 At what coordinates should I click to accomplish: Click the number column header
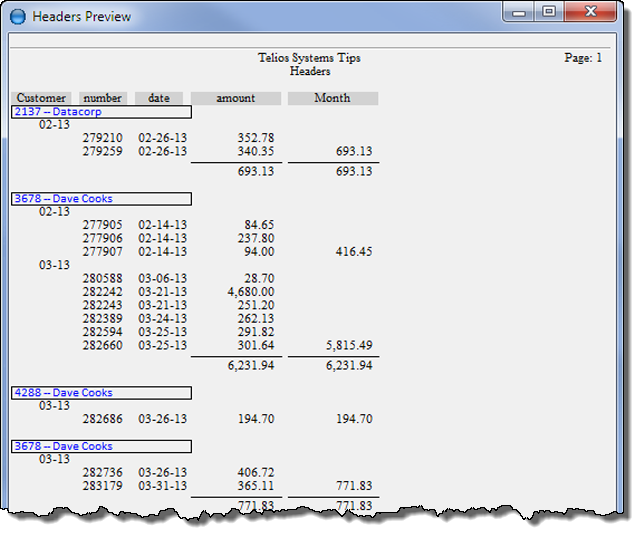pos(102,98)
